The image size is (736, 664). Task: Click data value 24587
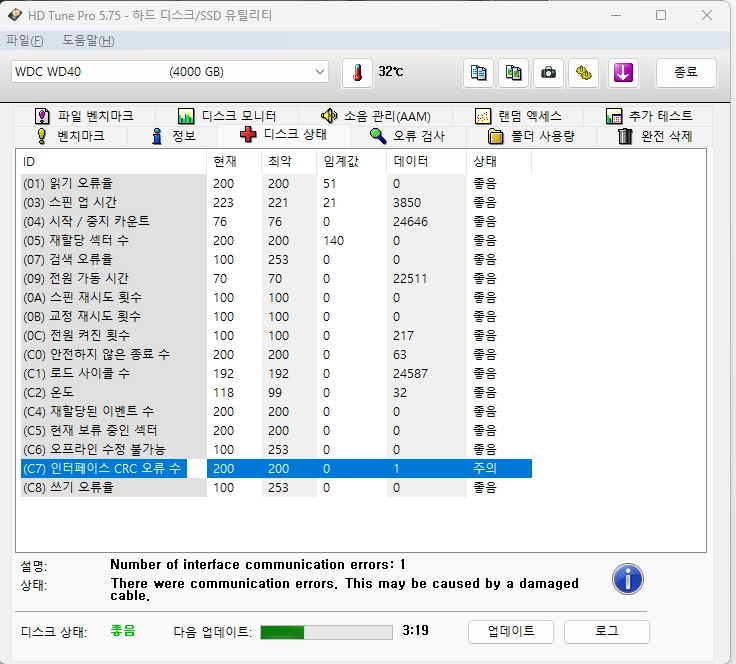coord(410,374)
